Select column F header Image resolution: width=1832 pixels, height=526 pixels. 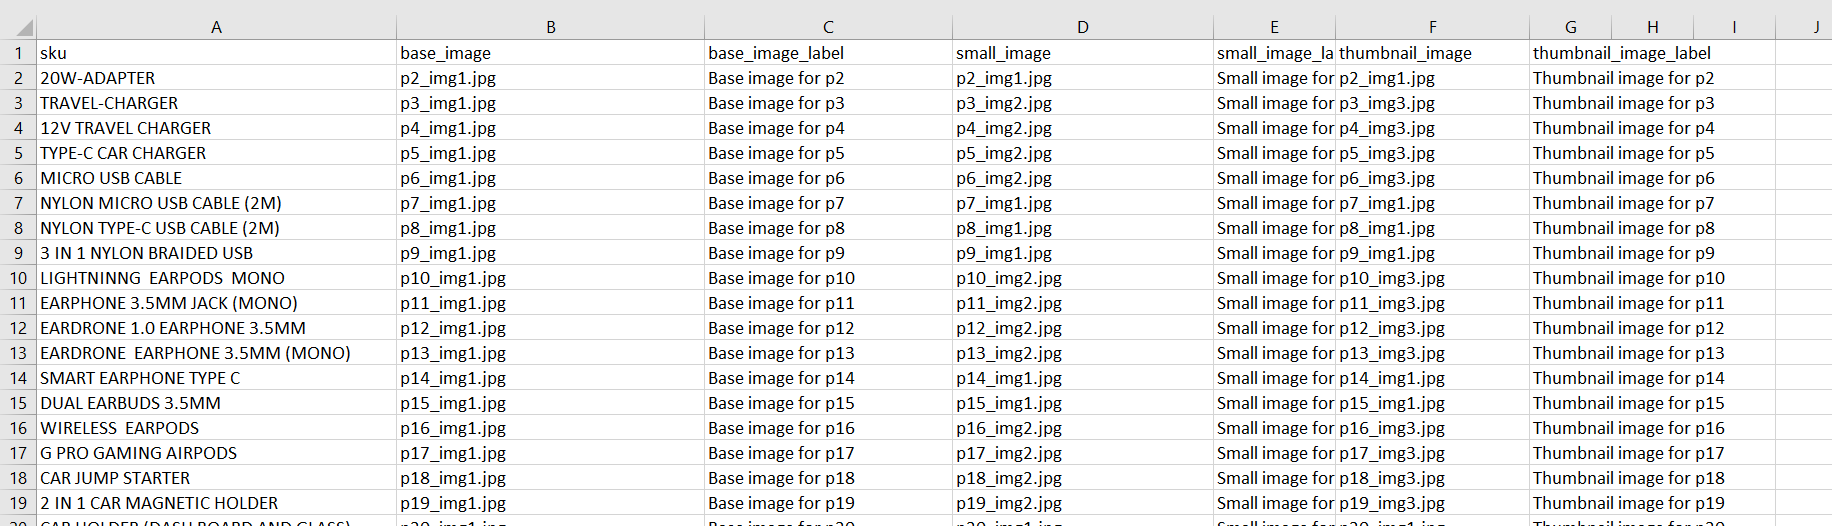[x=1432, y=28]
